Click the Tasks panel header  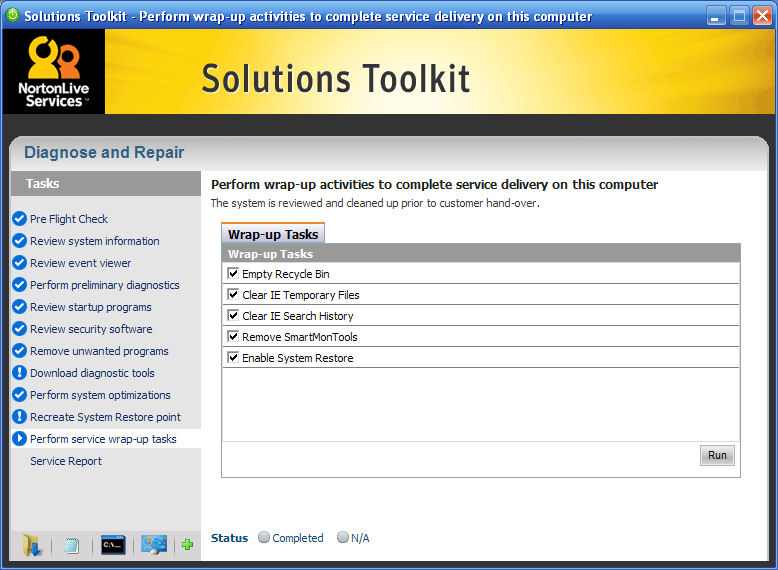click(106, 184)
